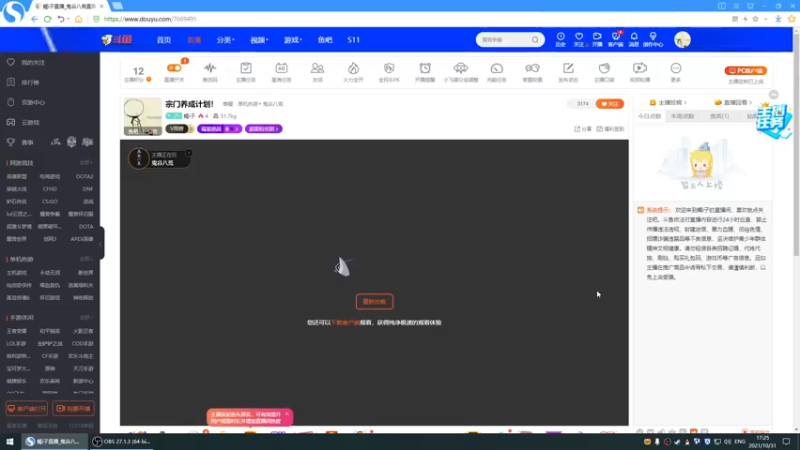This screenshot has width=800, height=450.
Task: Click the page vertical scrollbar
Action: pyautogui.click(x=796, y=143)
